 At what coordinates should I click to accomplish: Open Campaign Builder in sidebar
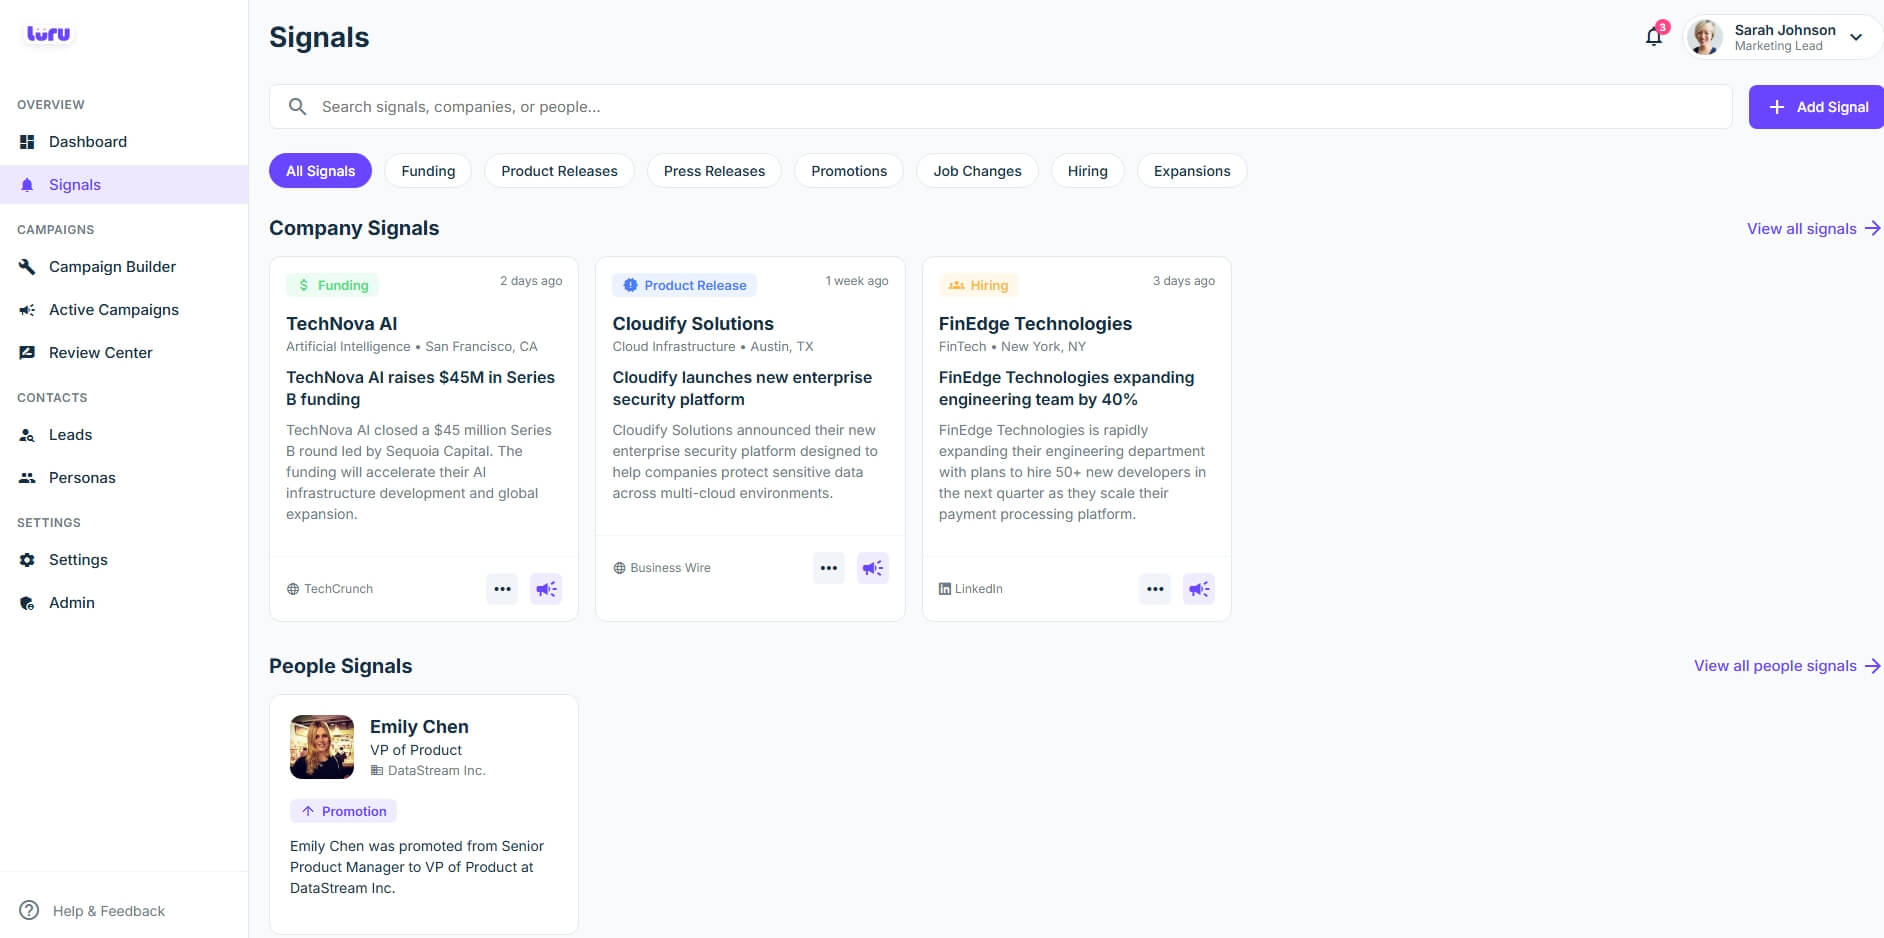(x=112, y=267)
